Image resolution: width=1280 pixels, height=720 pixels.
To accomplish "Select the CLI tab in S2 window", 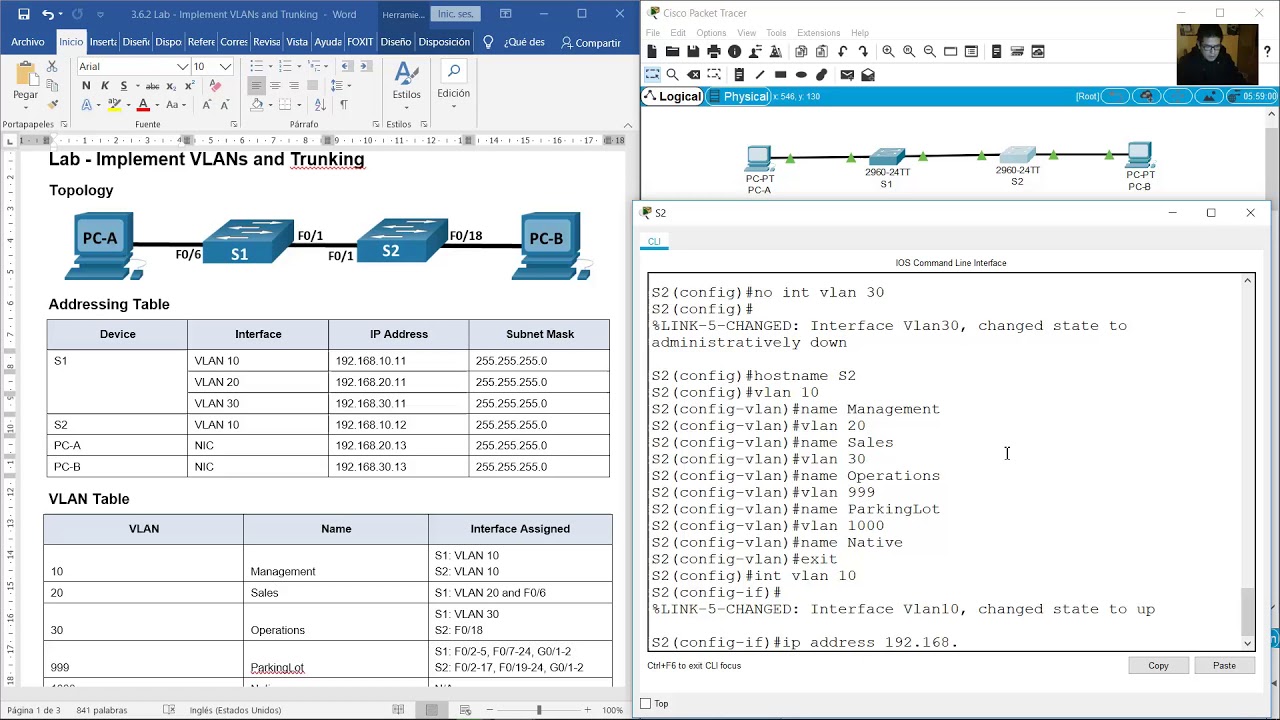I will [654, 241].
